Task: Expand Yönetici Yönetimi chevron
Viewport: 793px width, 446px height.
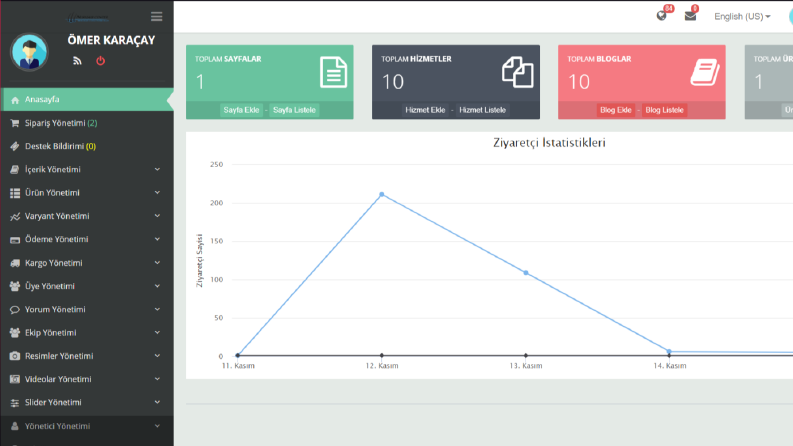Action: (157, 426)
